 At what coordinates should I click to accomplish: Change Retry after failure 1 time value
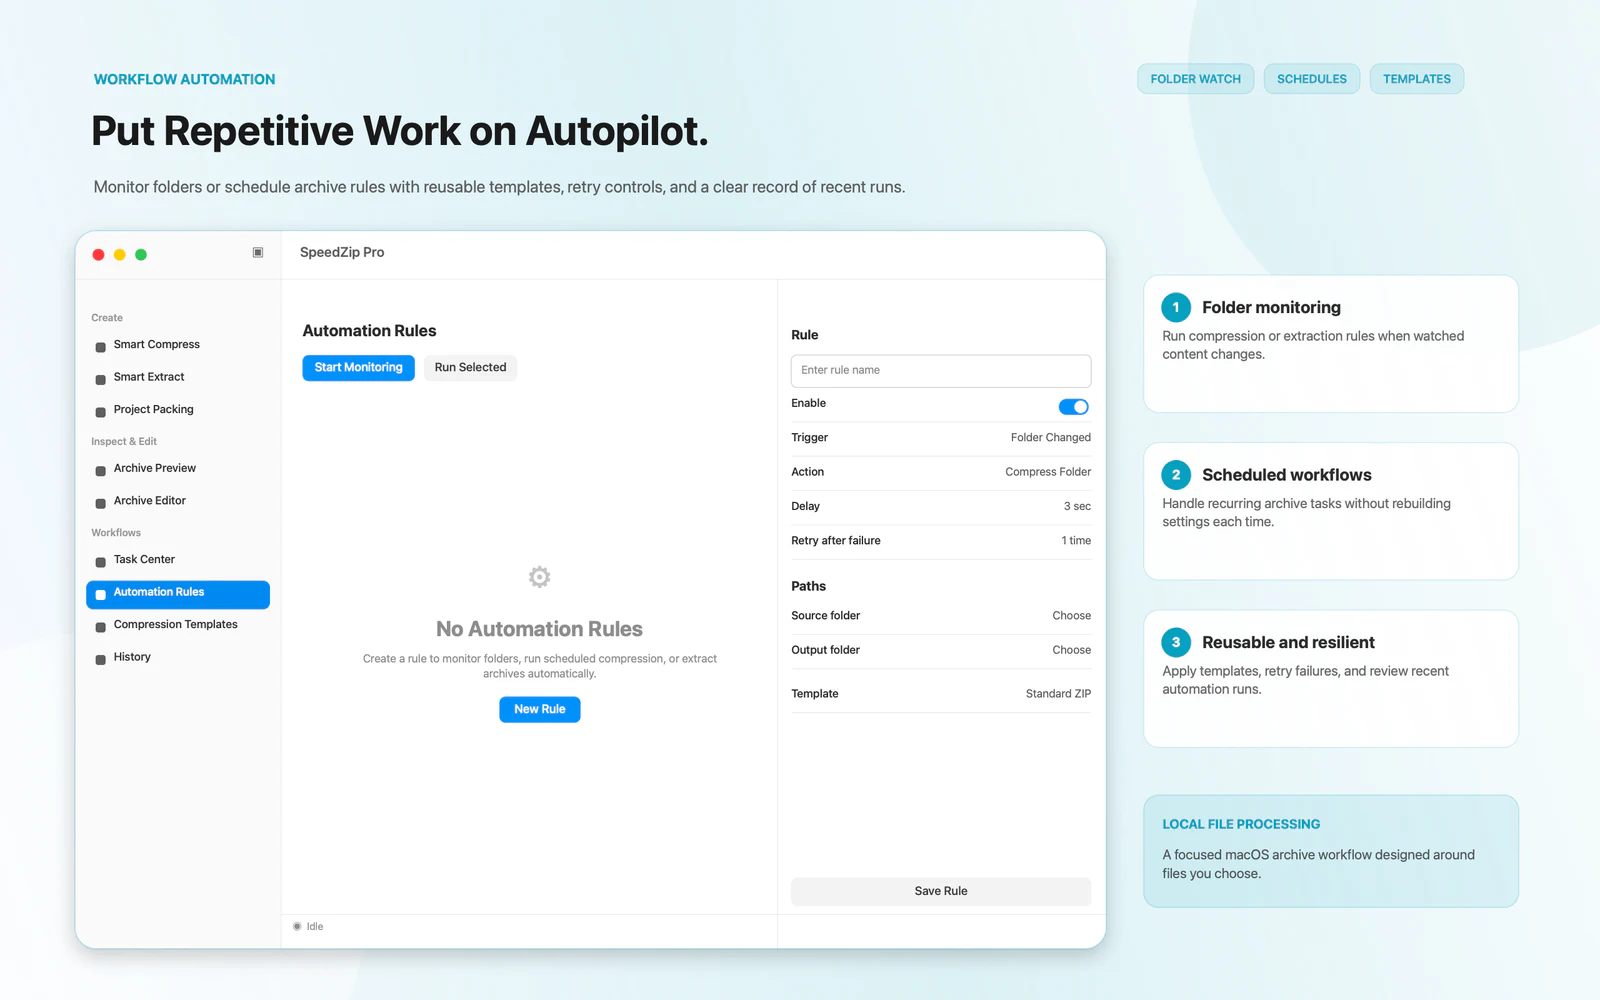tap(1076, 540)
